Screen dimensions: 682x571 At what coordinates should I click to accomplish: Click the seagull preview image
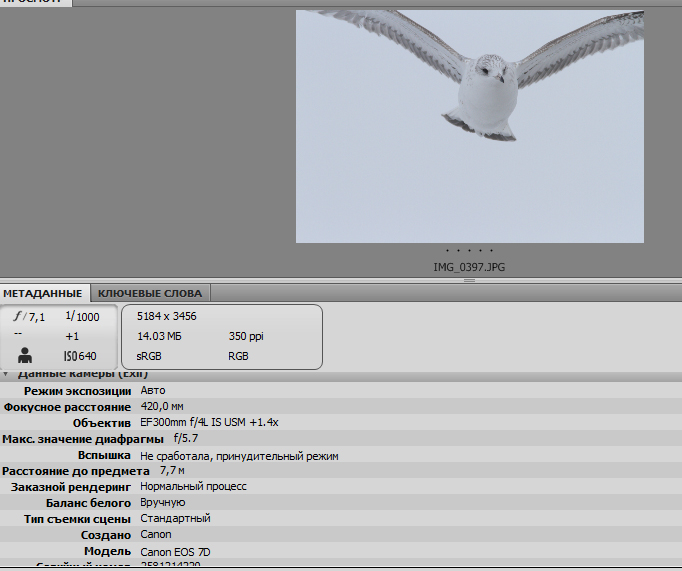tap(469, 126)
